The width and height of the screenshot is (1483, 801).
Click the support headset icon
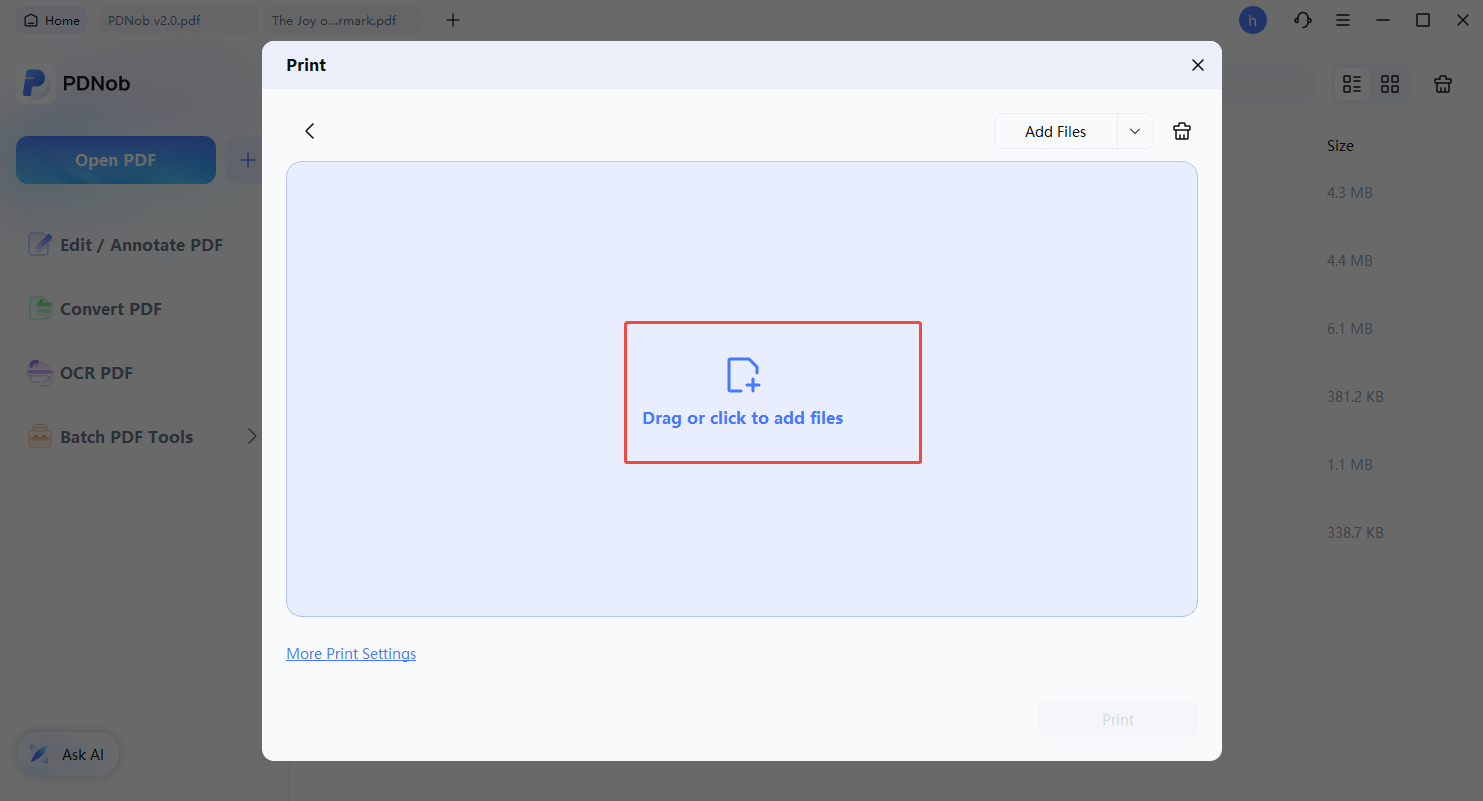click(x=1302, y=19)
